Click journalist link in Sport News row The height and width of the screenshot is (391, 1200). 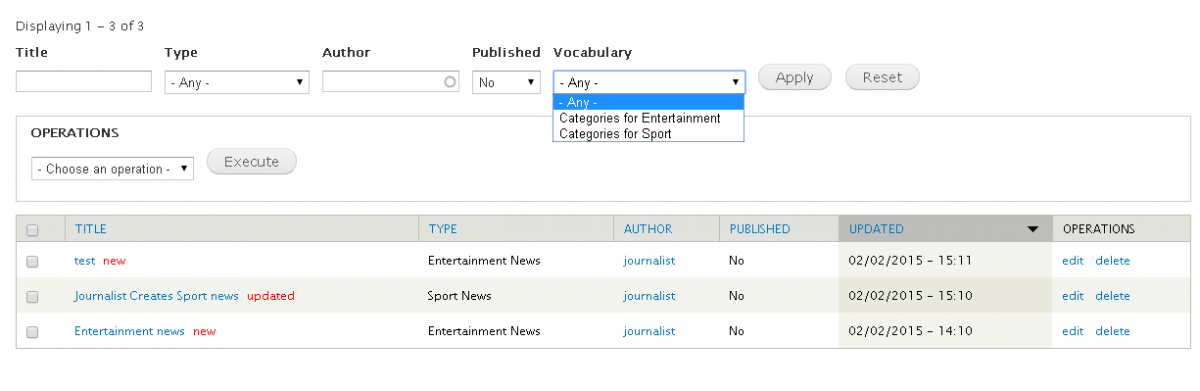coord(649,296)
